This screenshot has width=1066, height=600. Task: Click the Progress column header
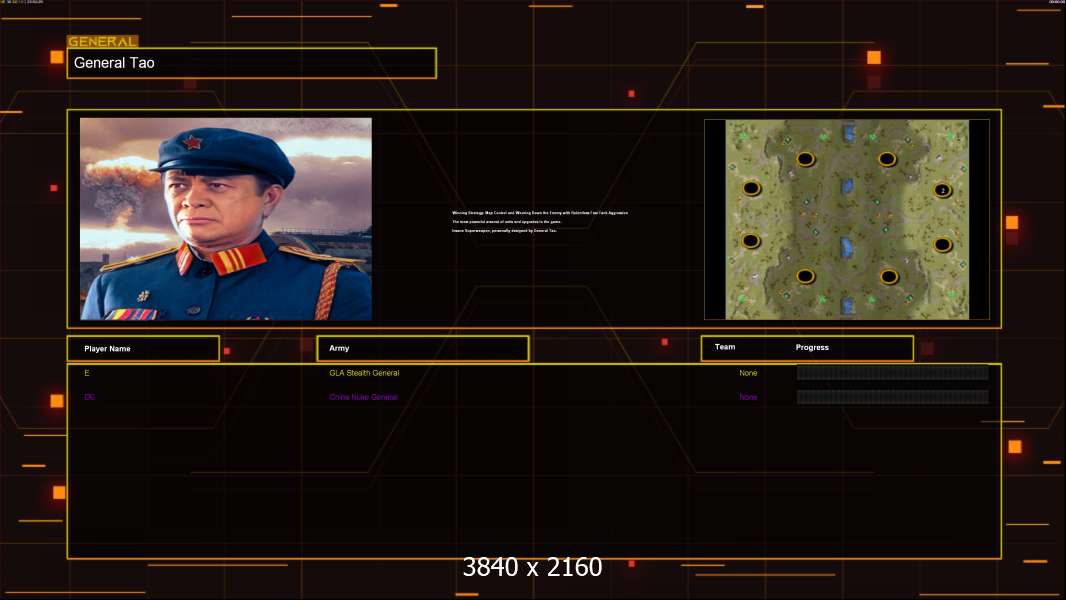[812, 347]
